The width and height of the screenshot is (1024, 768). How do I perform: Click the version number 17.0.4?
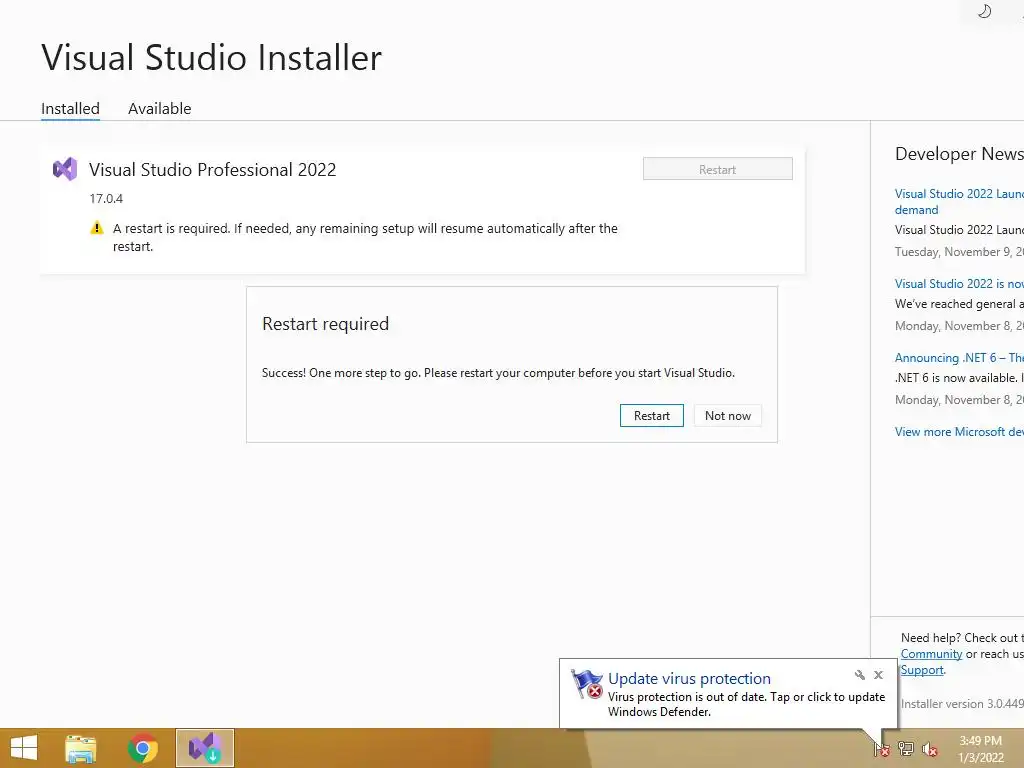106,199
